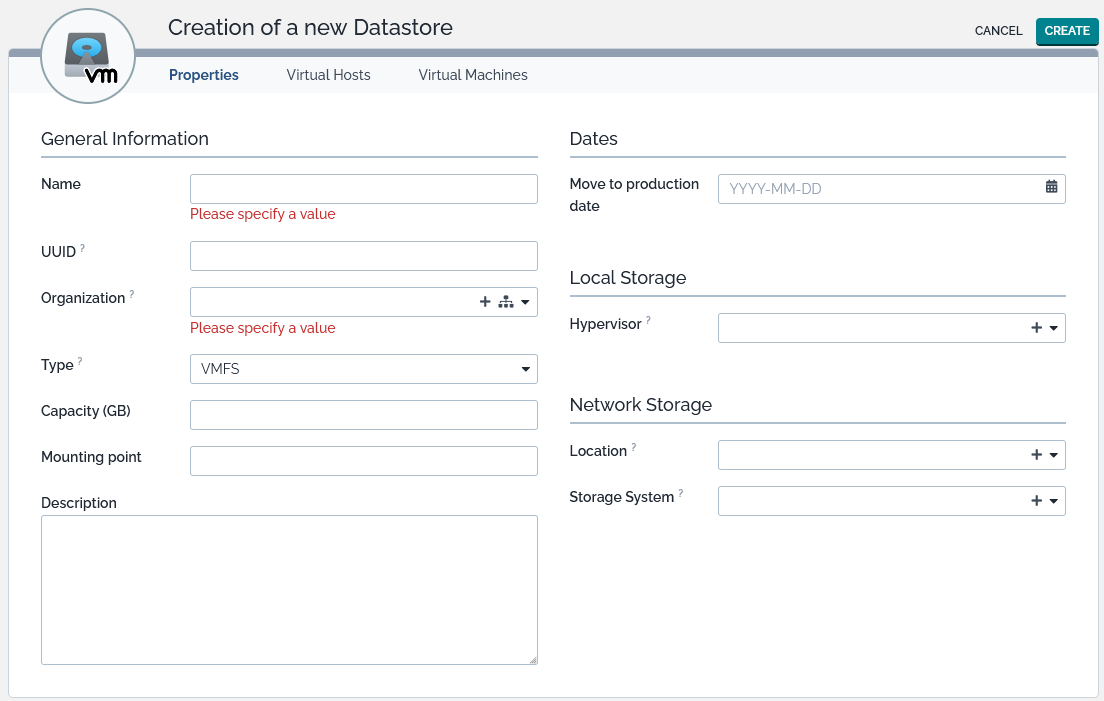The width and height of the screenshot is (1104, 701).
Task: Open the Storage System dropdown arrow
Action: tap(1054, 501)
